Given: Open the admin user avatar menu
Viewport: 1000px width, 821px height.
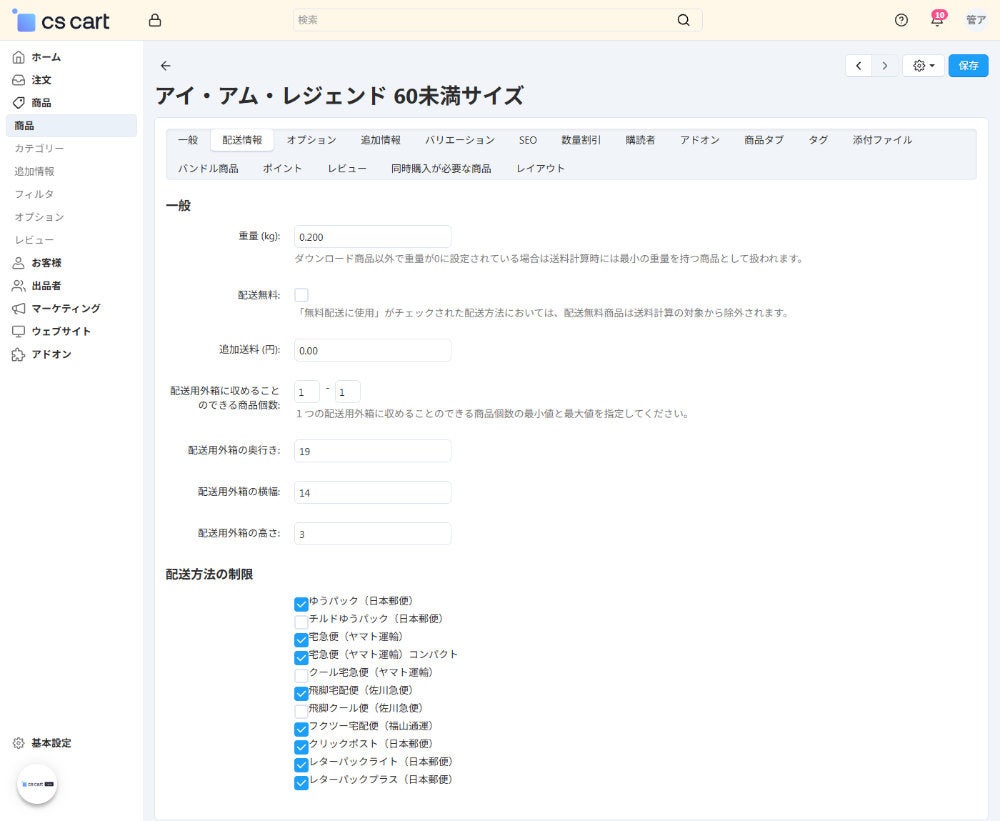Looking at the screenshot, I should click(x=976, y=20).
